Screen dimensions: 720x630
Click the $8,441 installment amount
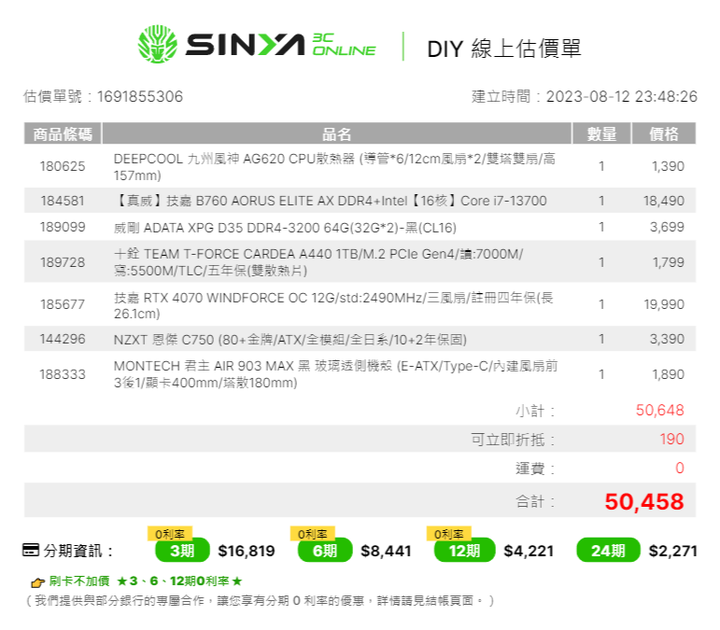pyautogui.click(x=386, y=551)
